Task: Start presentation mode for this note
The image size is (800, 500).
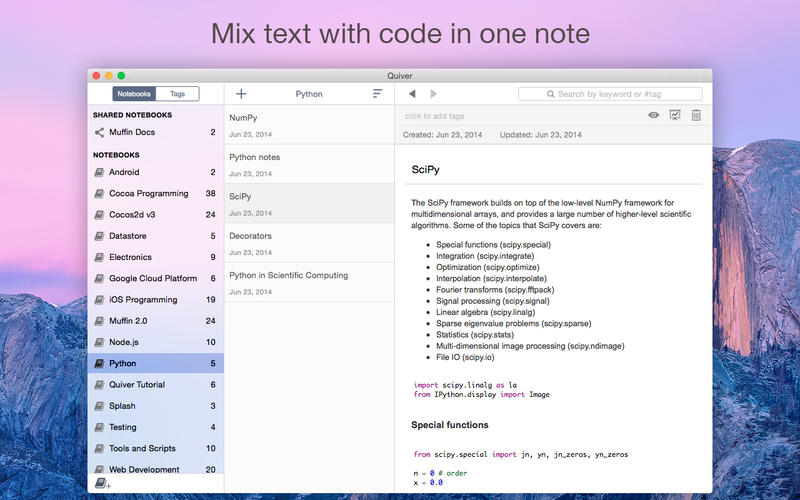Action: click(675, 116)
